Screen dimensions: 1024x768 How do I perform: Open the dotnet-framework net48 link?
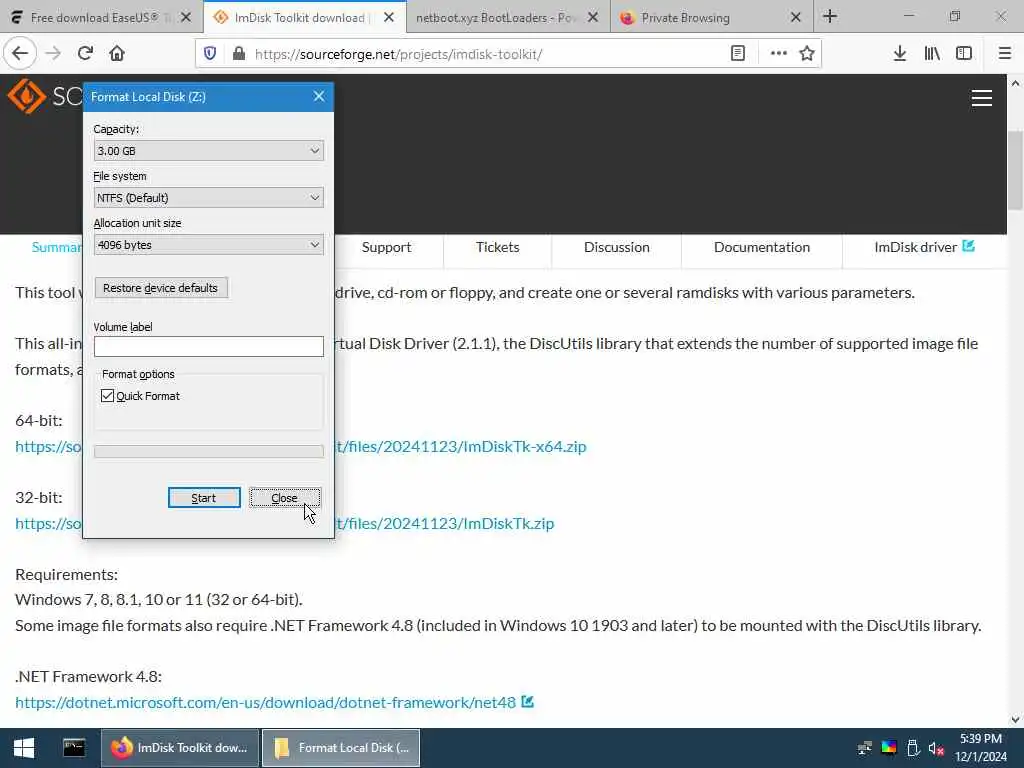tap(265, 703)
